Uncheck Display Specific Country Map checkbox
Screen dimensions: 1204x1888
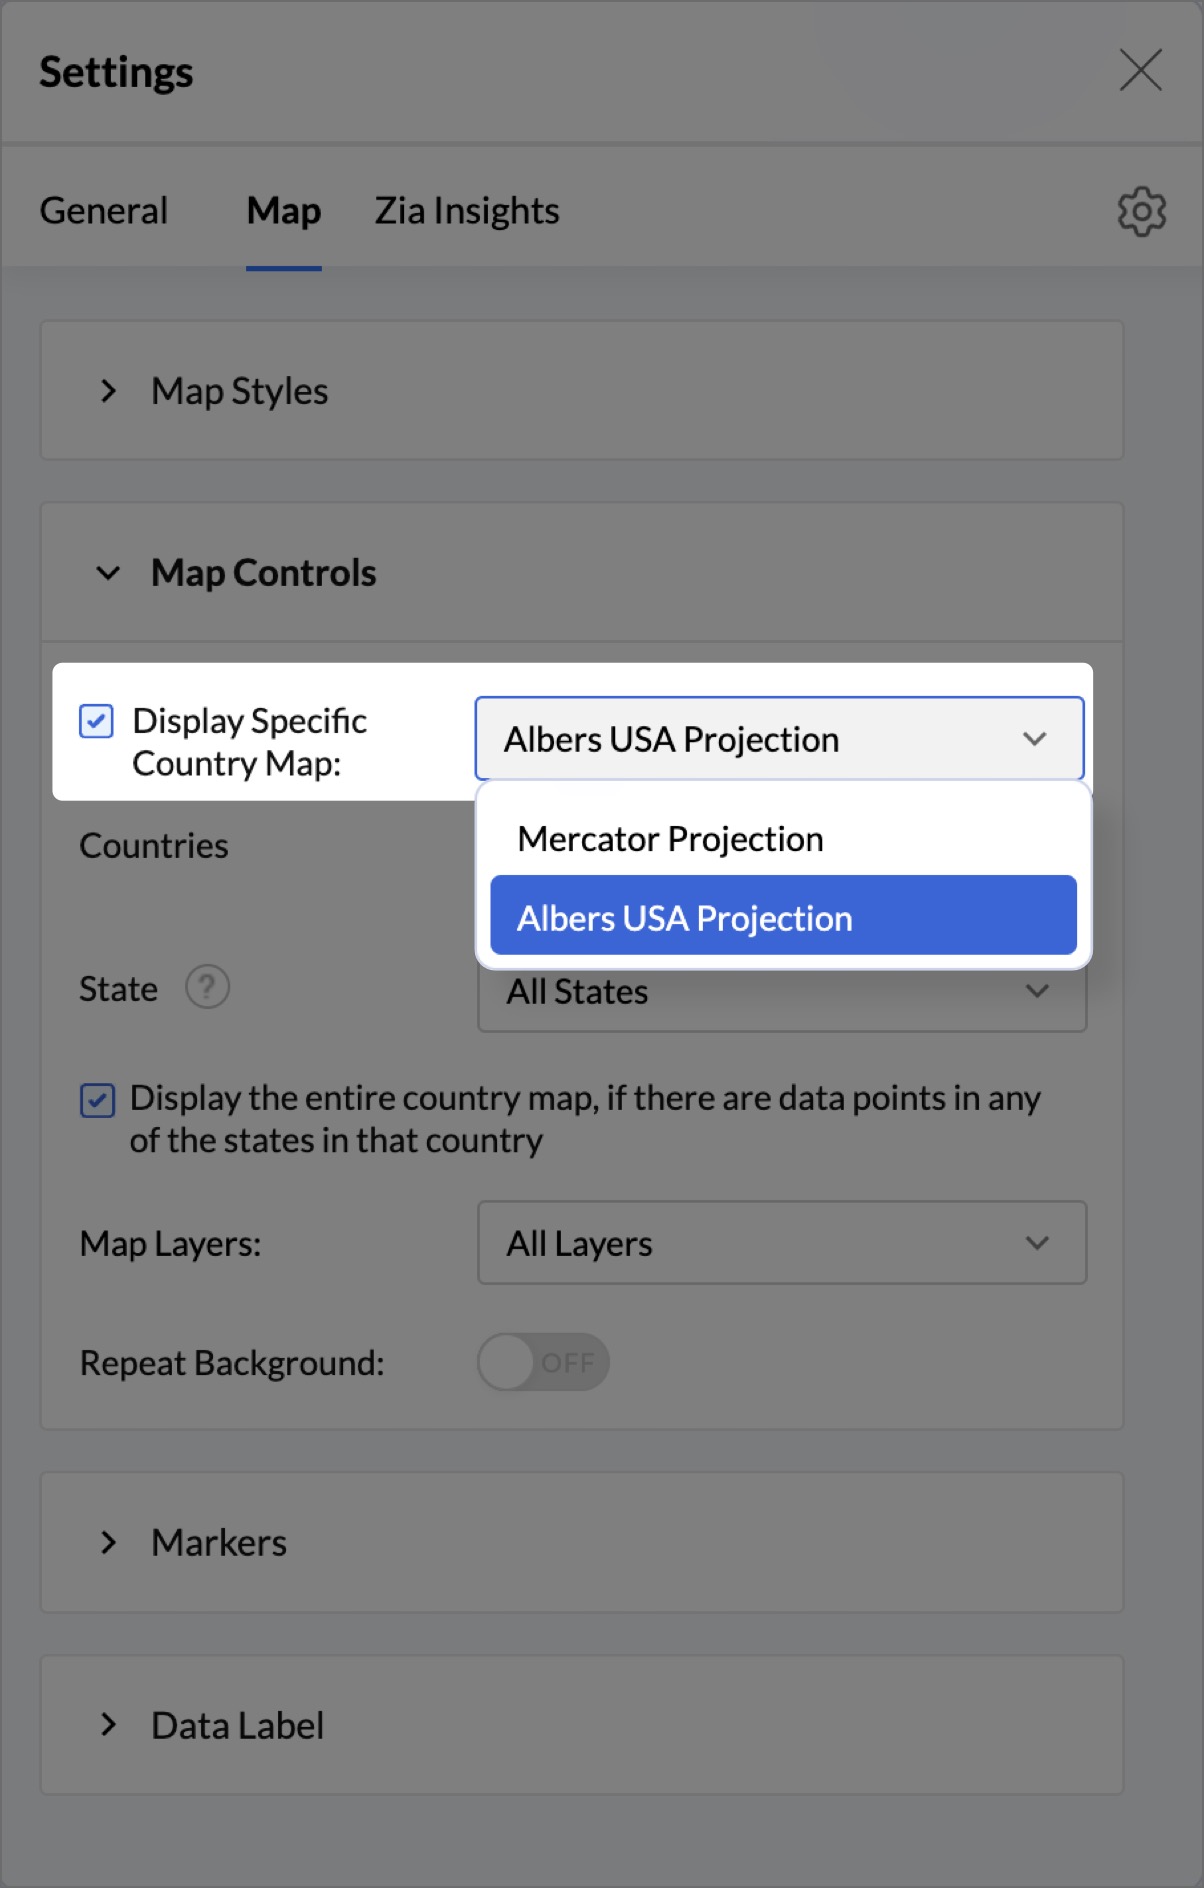96,721
